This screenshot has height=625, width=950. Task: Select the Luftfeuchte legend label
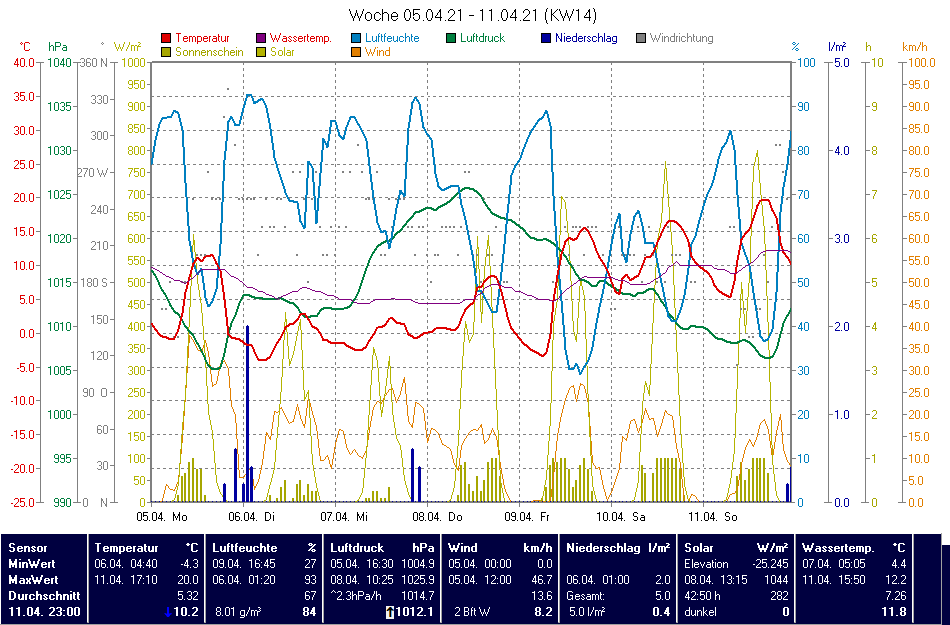click(x=392, y=38)
